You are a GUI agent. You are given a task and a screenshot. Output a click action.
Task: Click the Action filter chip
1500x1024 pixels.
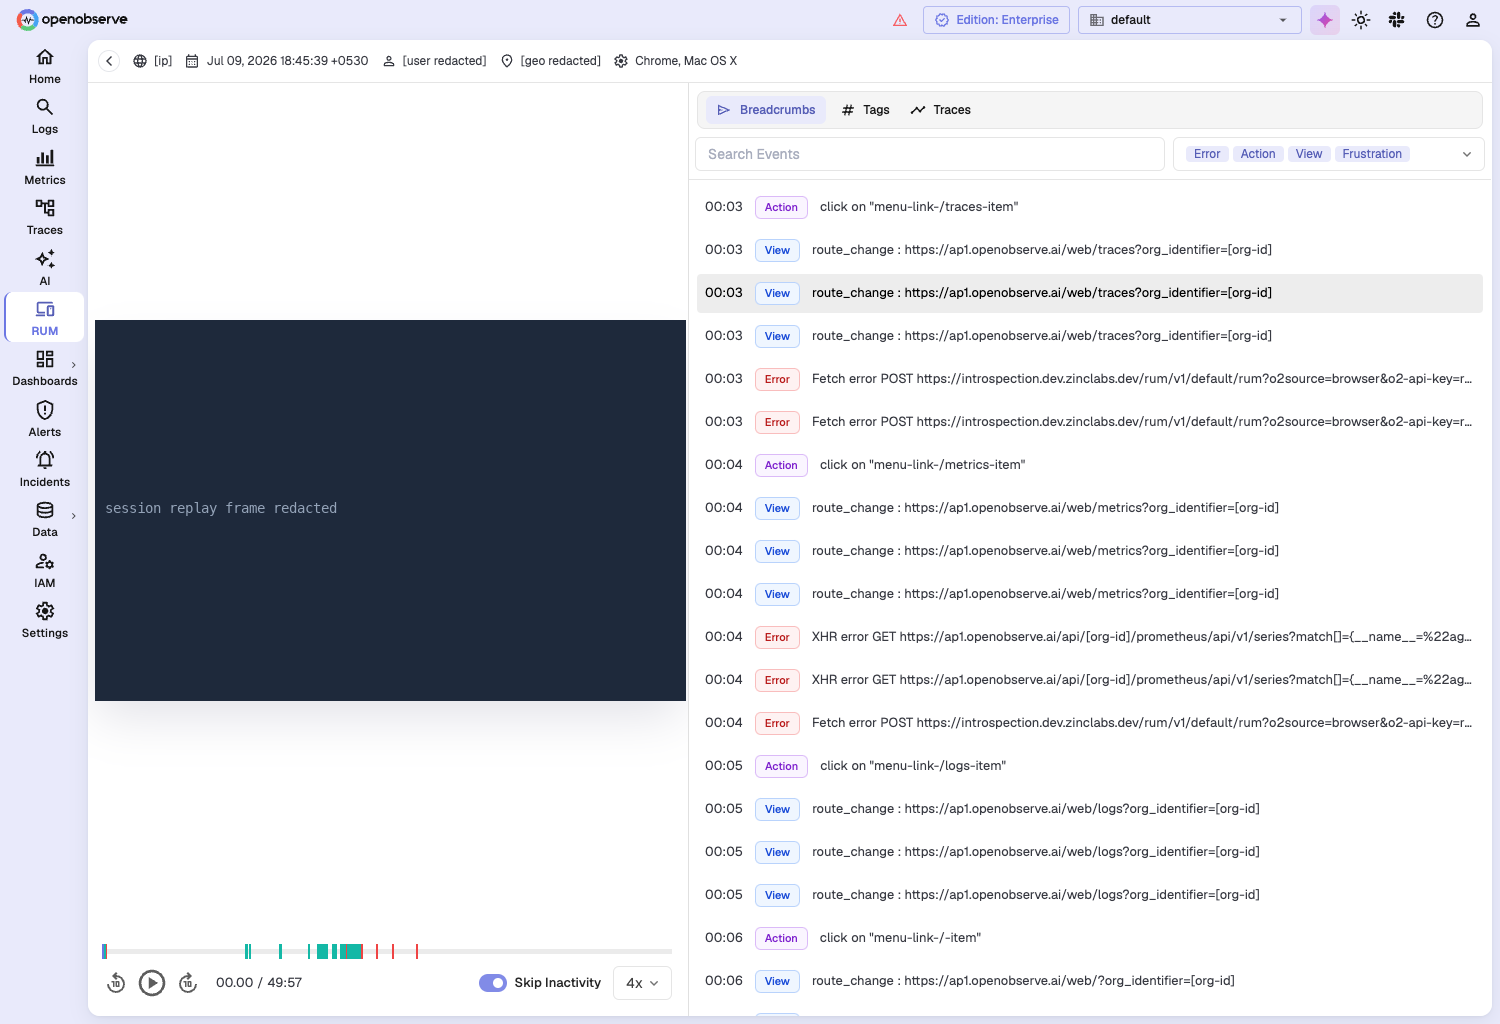(1258, 154)
